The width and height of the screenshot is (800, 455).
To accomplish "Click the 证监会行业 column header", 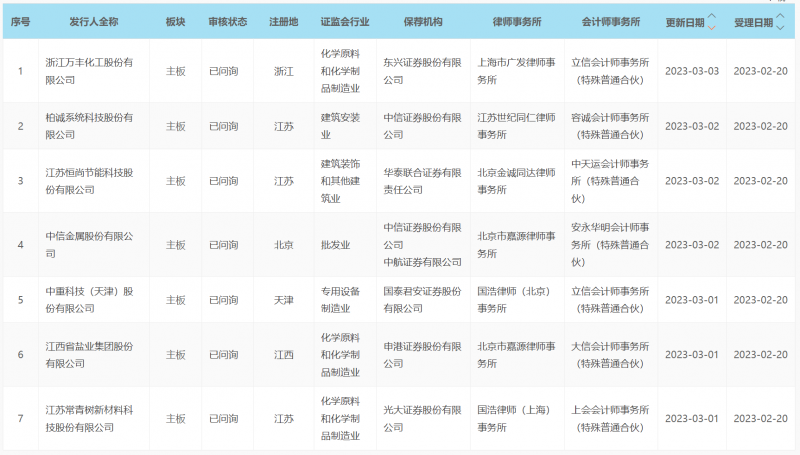I will tap(345, 22).
